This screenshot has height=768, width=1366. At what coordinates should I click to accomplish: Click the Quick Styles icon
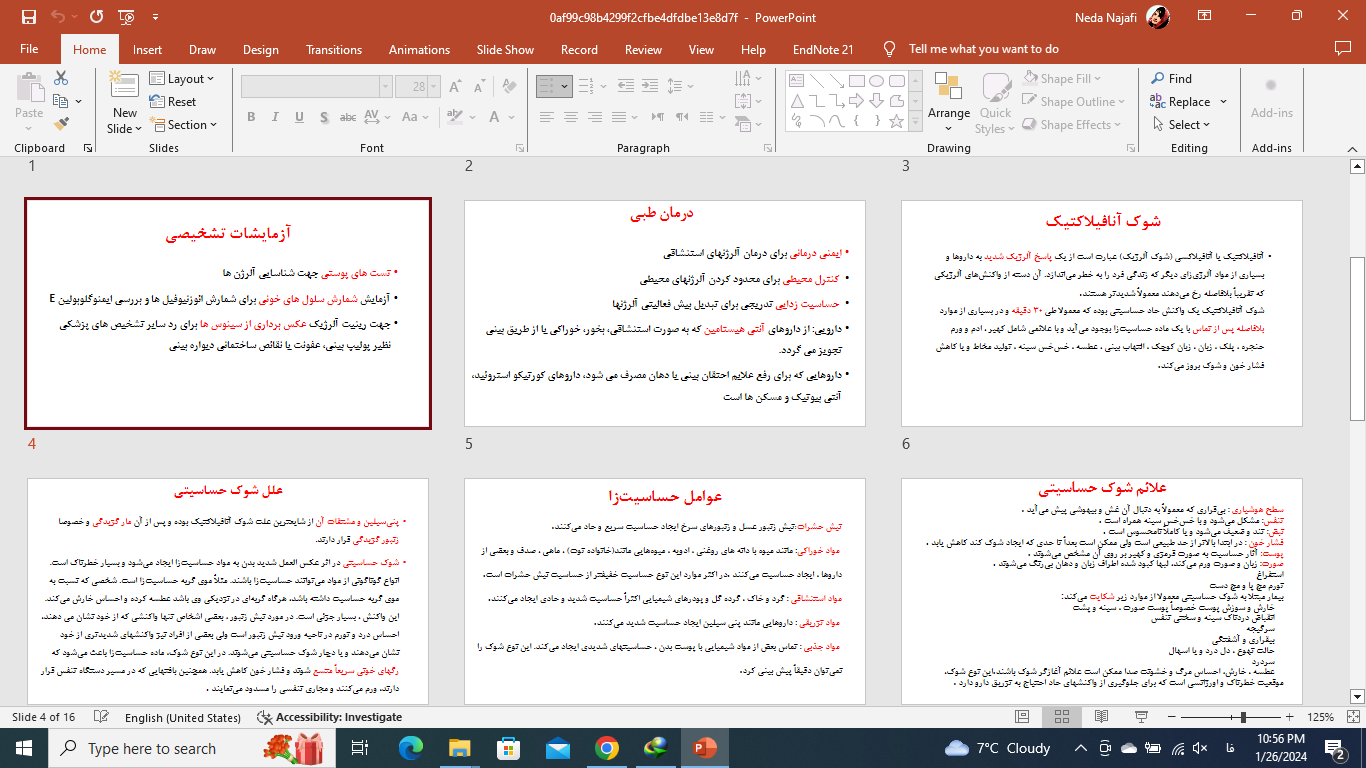click(x=995, y=100)
